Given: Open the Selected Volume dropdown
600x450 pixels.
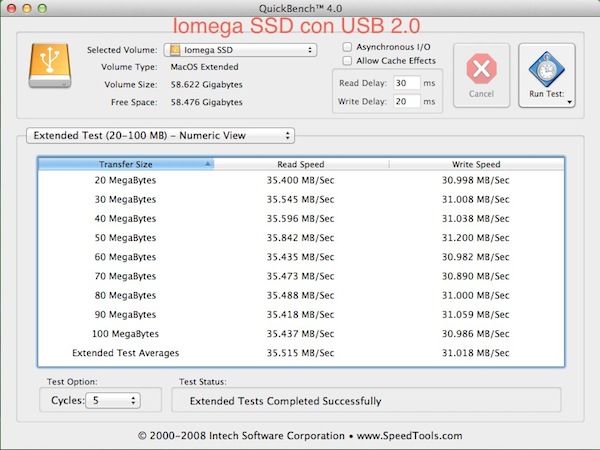Looking at the screenshot, I should [240, 50].
